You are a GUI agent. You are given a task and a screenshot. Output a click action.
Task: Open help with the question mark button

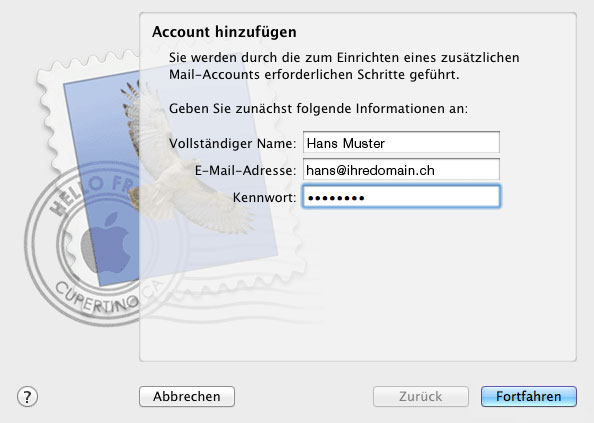pyautogui.click(x=27, y=396)
